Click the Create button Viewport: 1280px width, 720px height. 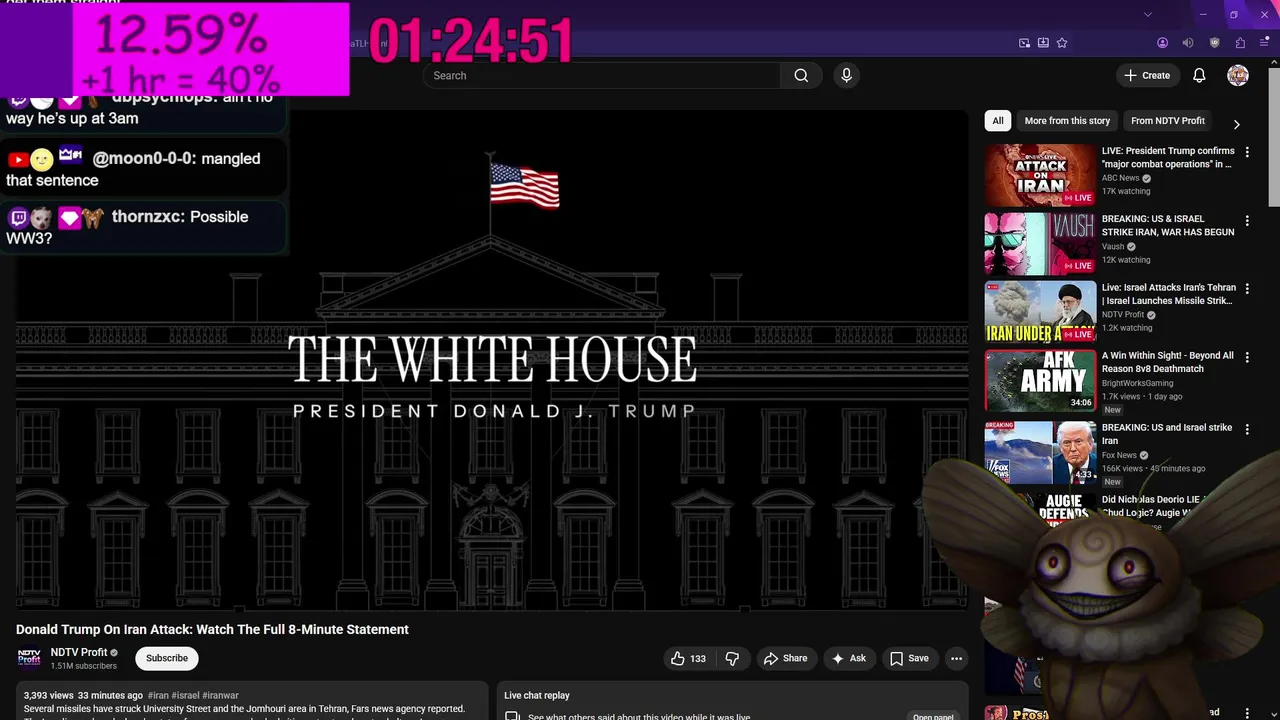pos(1146,75)
